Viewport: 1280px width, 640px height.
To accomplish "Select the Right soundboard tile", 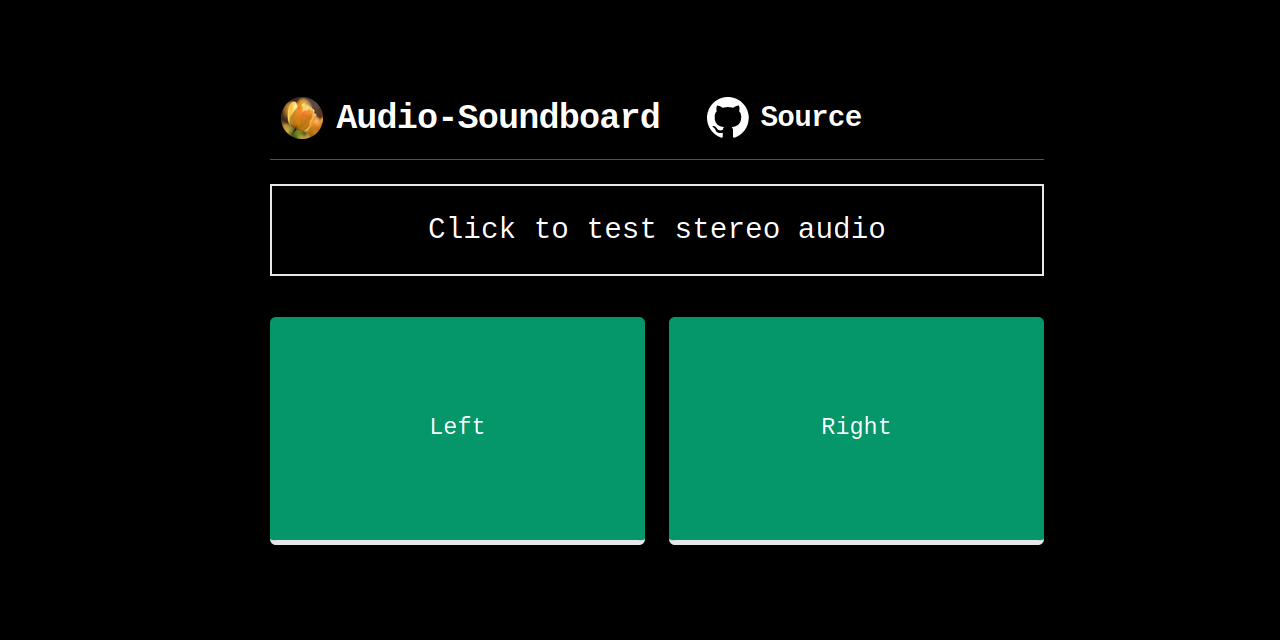I will click(856, 428).
